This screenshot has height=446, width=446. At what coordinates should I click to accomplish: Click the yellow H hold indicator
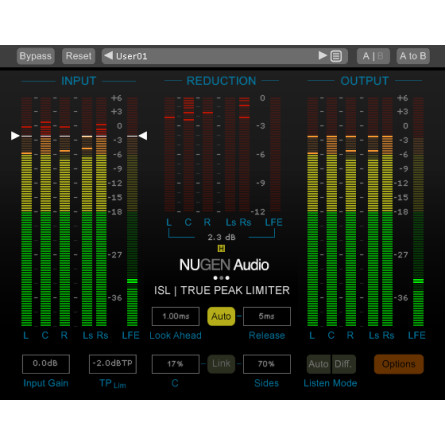click(221, 248)
